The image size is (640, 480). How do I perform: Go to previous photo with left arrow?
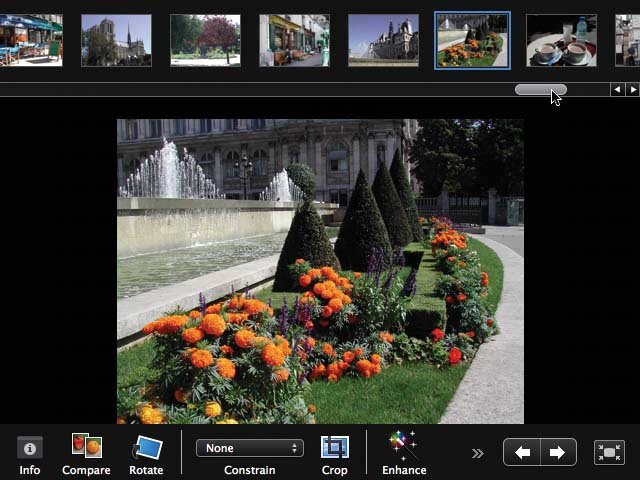point(522,452)
